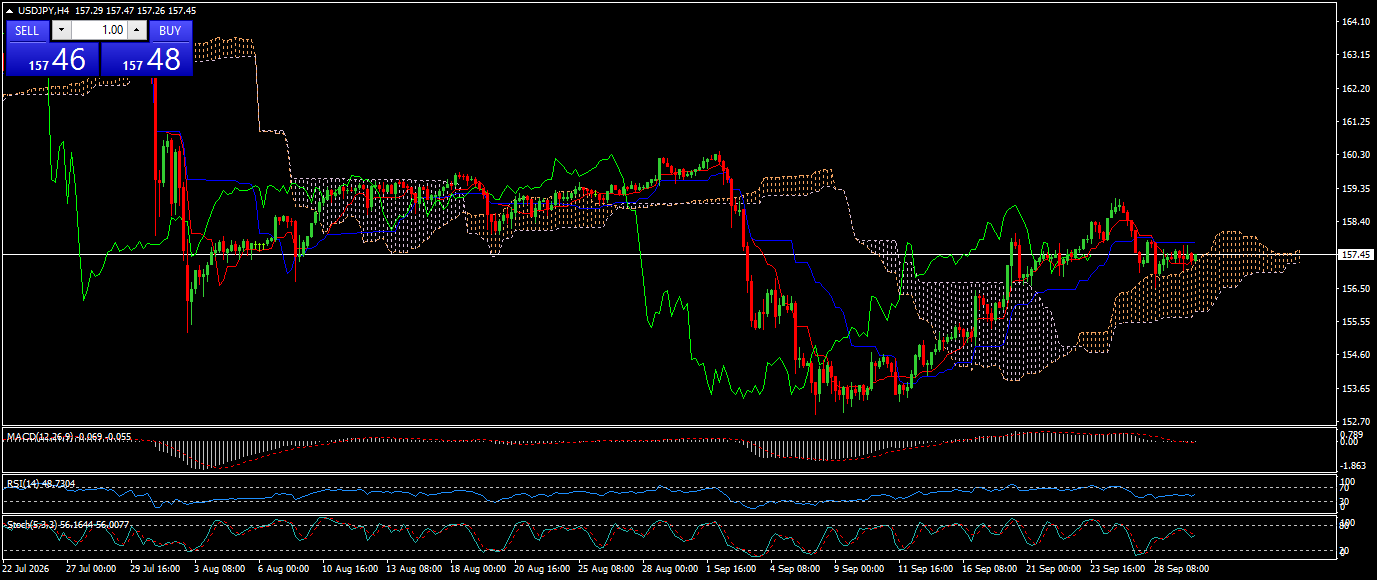Click the 152.70 price scale label
This screenshot has height=580, width=1377.
[1355, 422]
